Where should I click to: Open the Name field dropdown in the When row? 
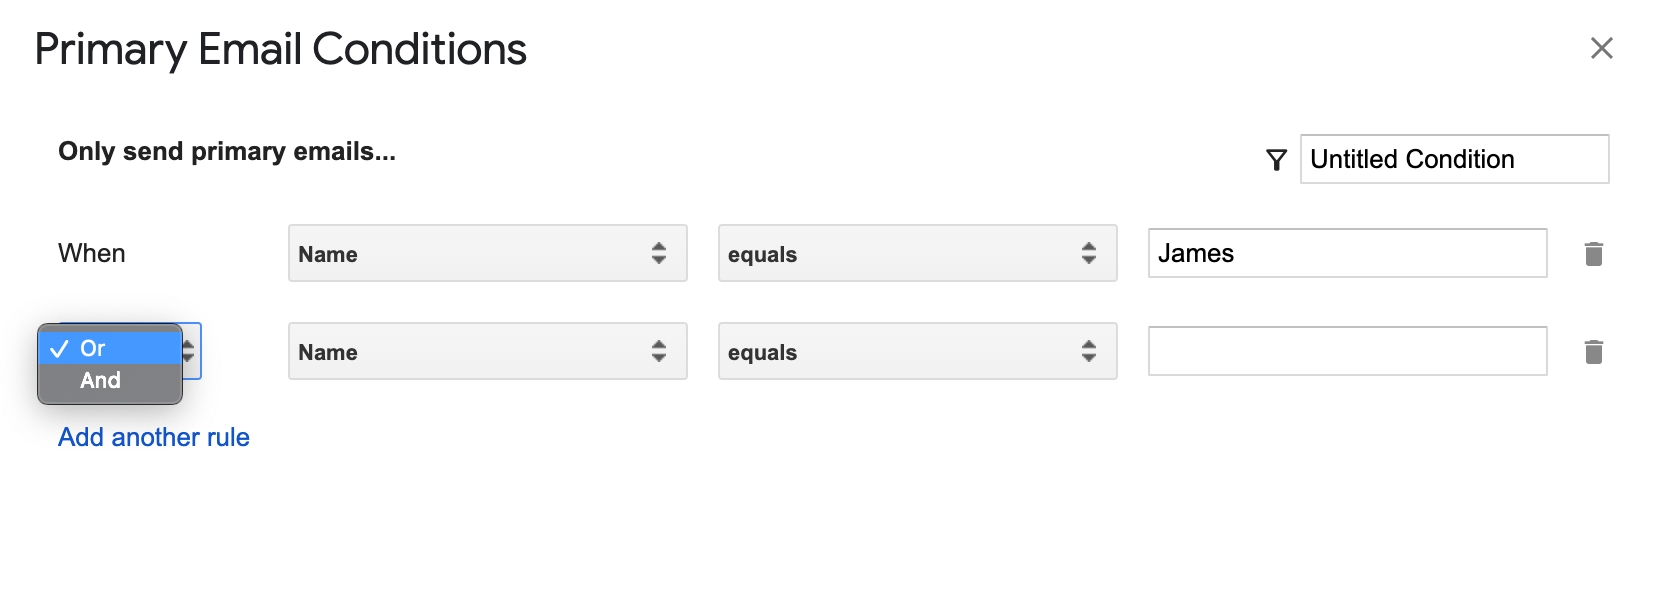pos(487,254)
